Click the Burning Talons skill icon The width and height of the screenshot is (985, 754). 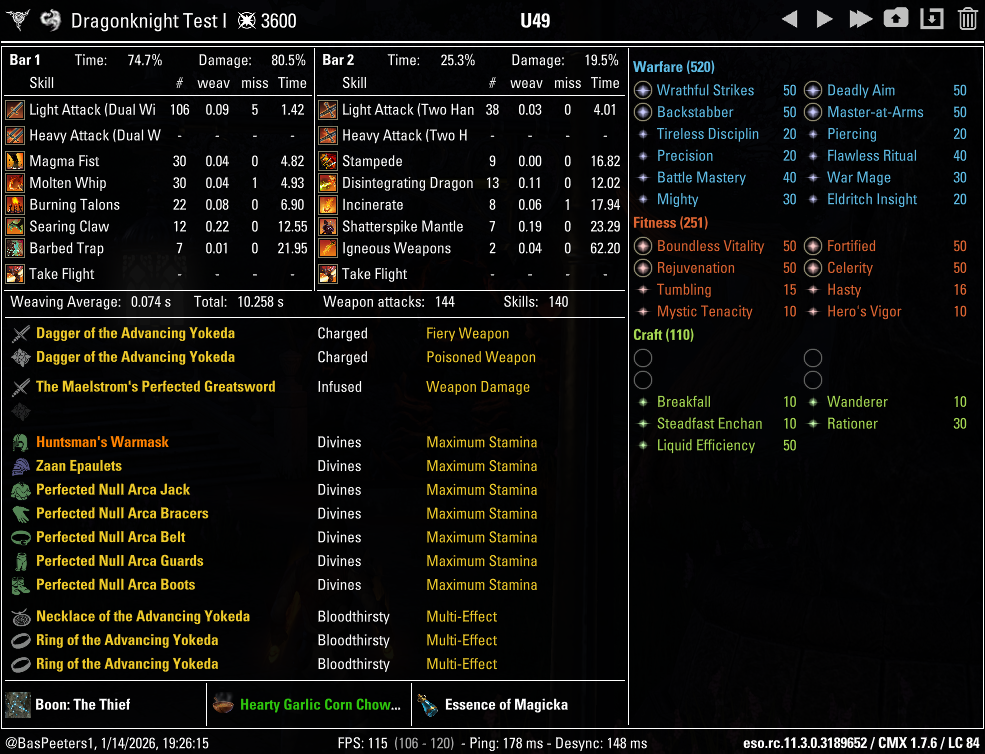coord(14,205)
